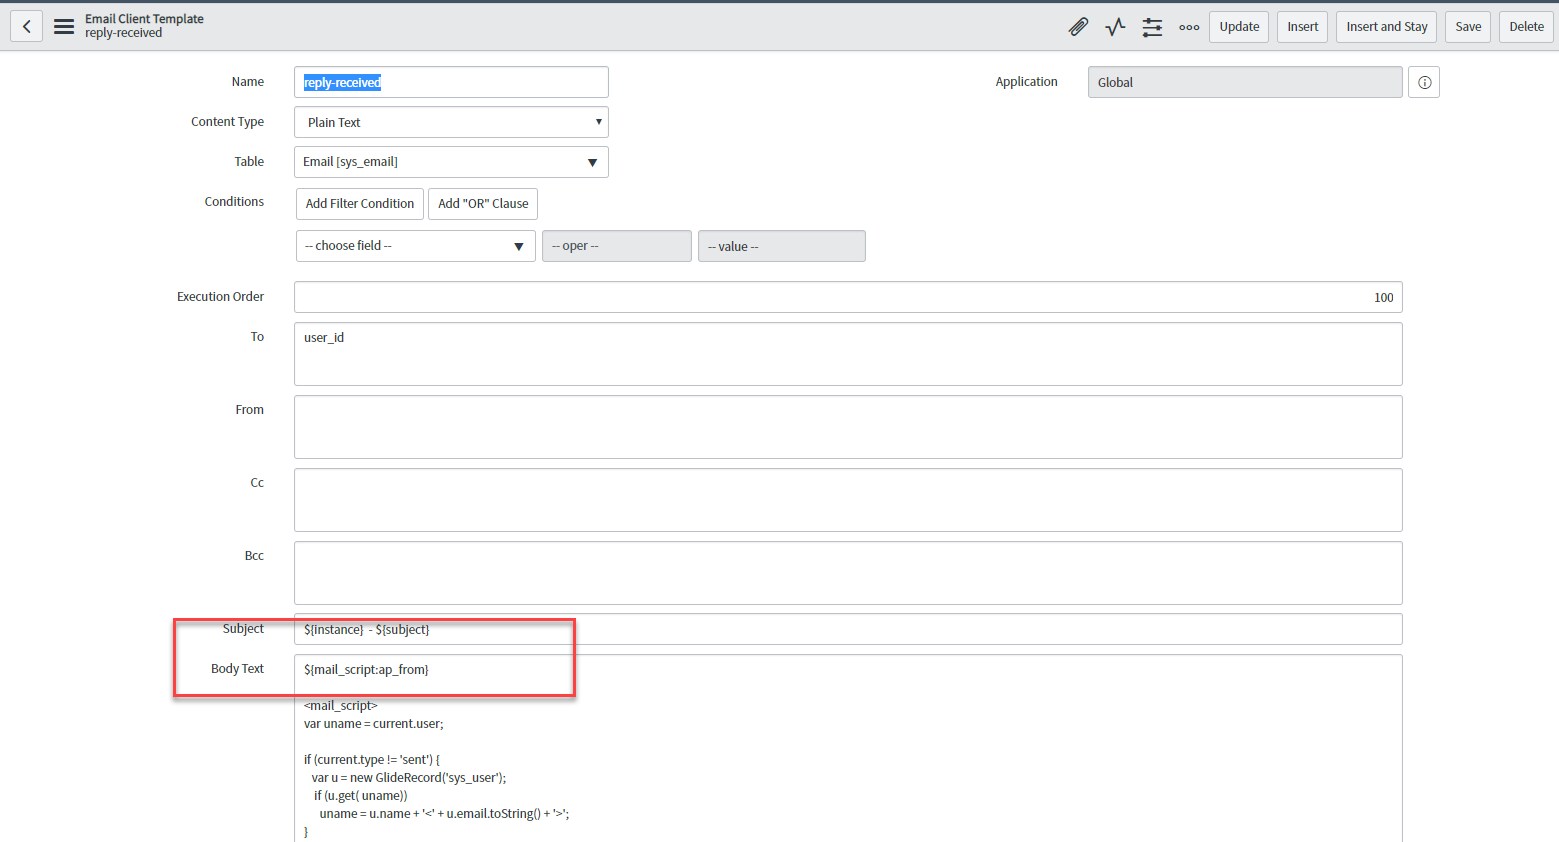Click the Execution Order label
Screen dimensions: 1559x842
point(220,297)
